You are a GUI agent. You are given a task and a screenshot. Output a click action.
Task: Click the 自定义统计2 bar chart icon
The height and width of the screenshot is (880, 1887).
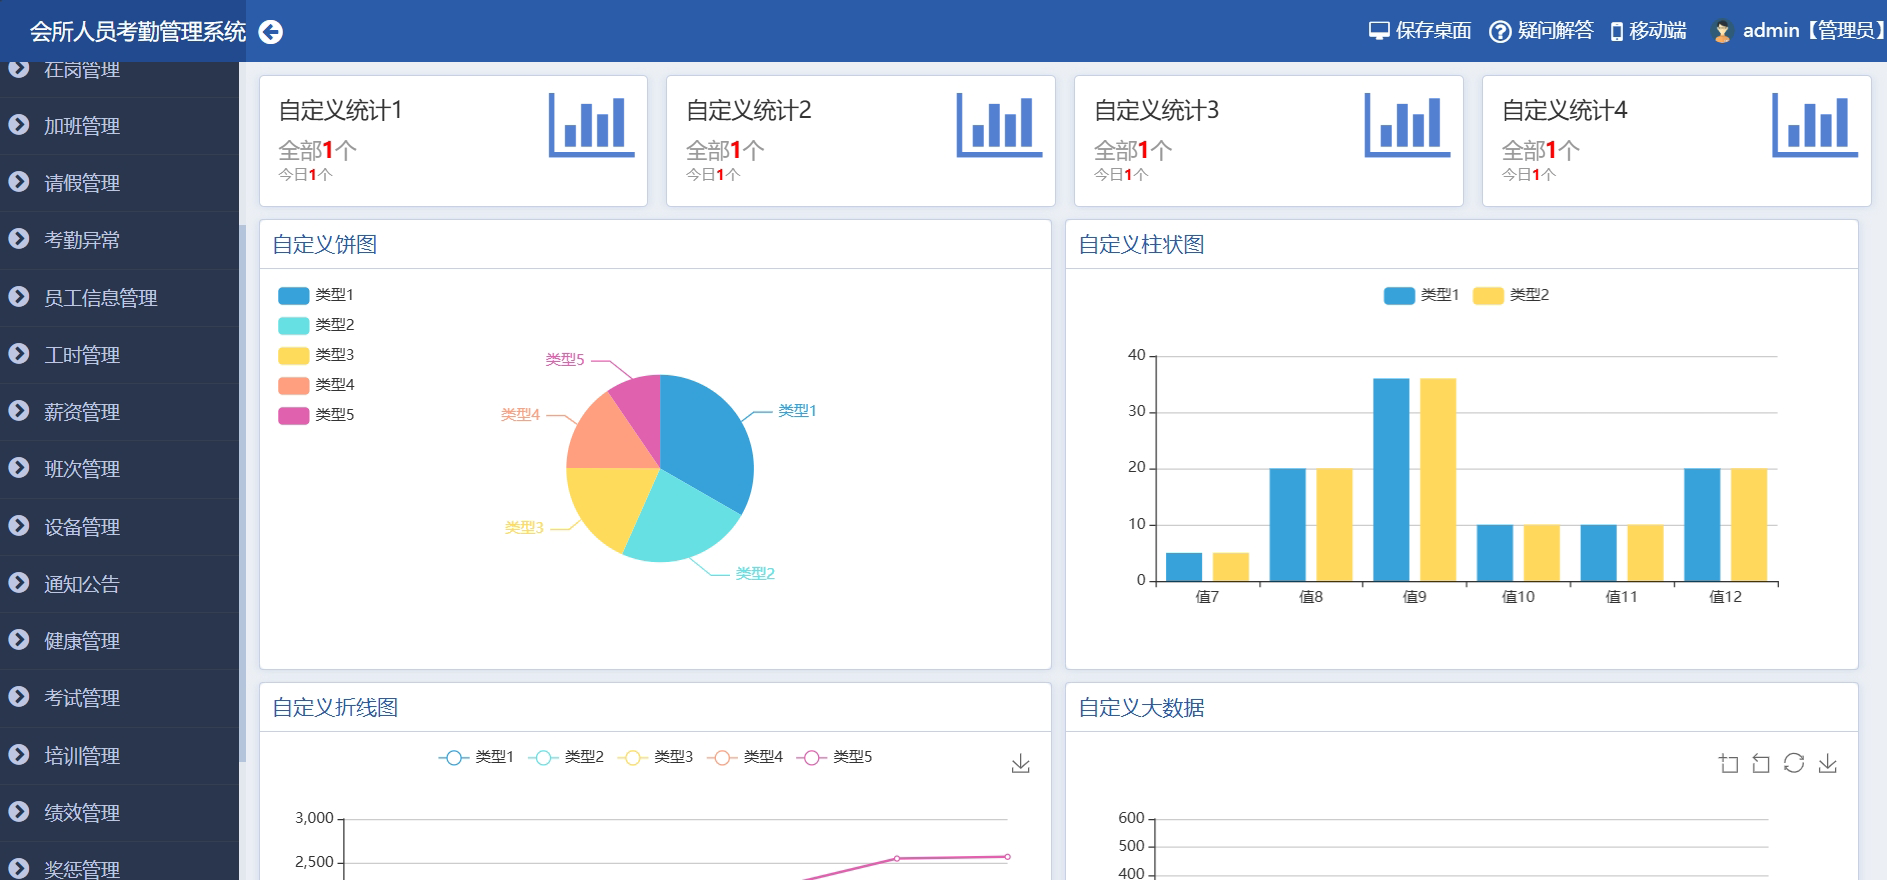click(x=1000, y=125)
